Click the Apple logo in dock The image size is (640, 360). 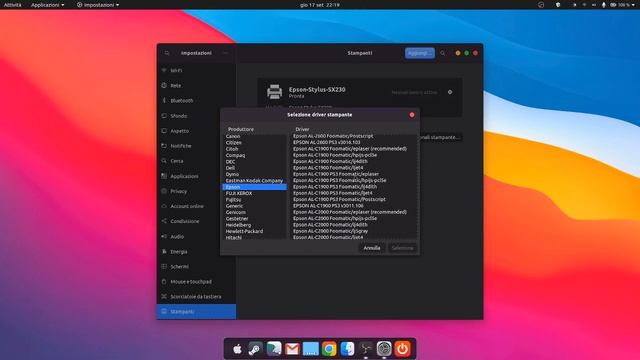(237, 349)
